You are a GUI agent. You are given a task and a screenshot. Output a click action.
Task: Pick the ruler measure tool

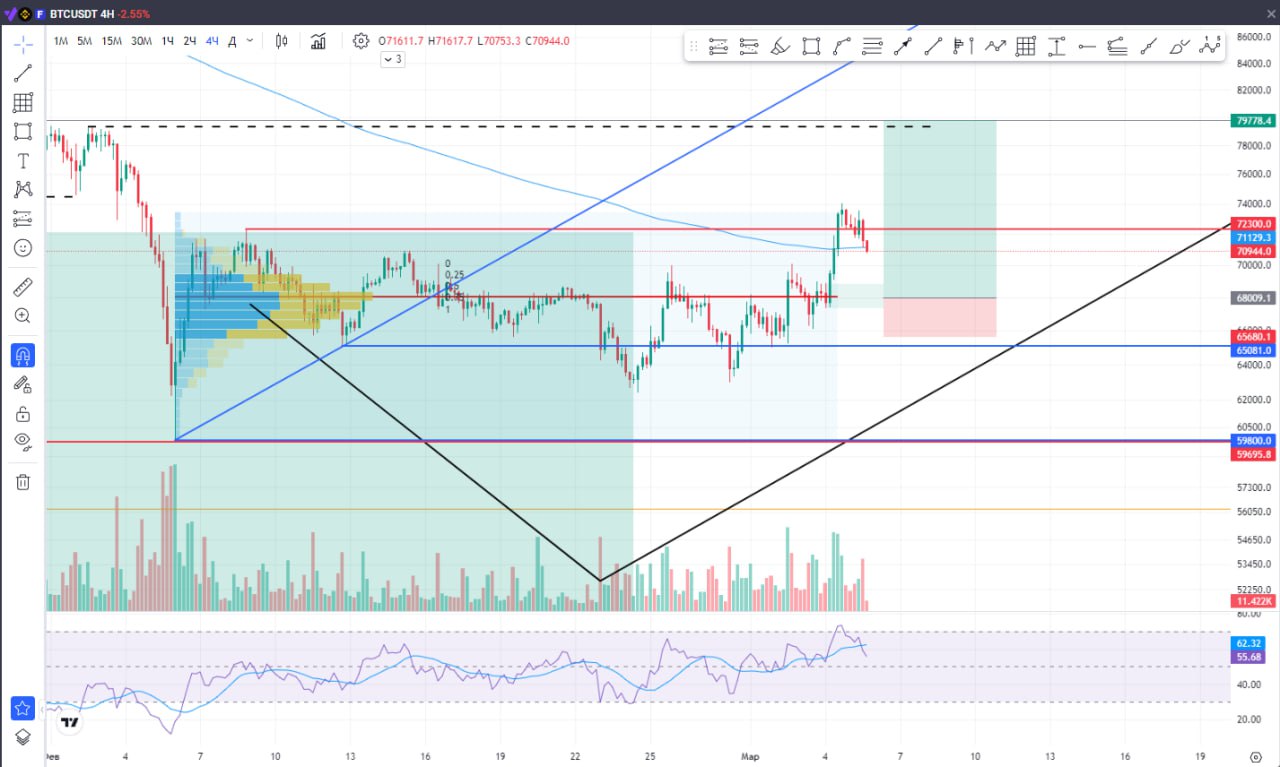23,288
